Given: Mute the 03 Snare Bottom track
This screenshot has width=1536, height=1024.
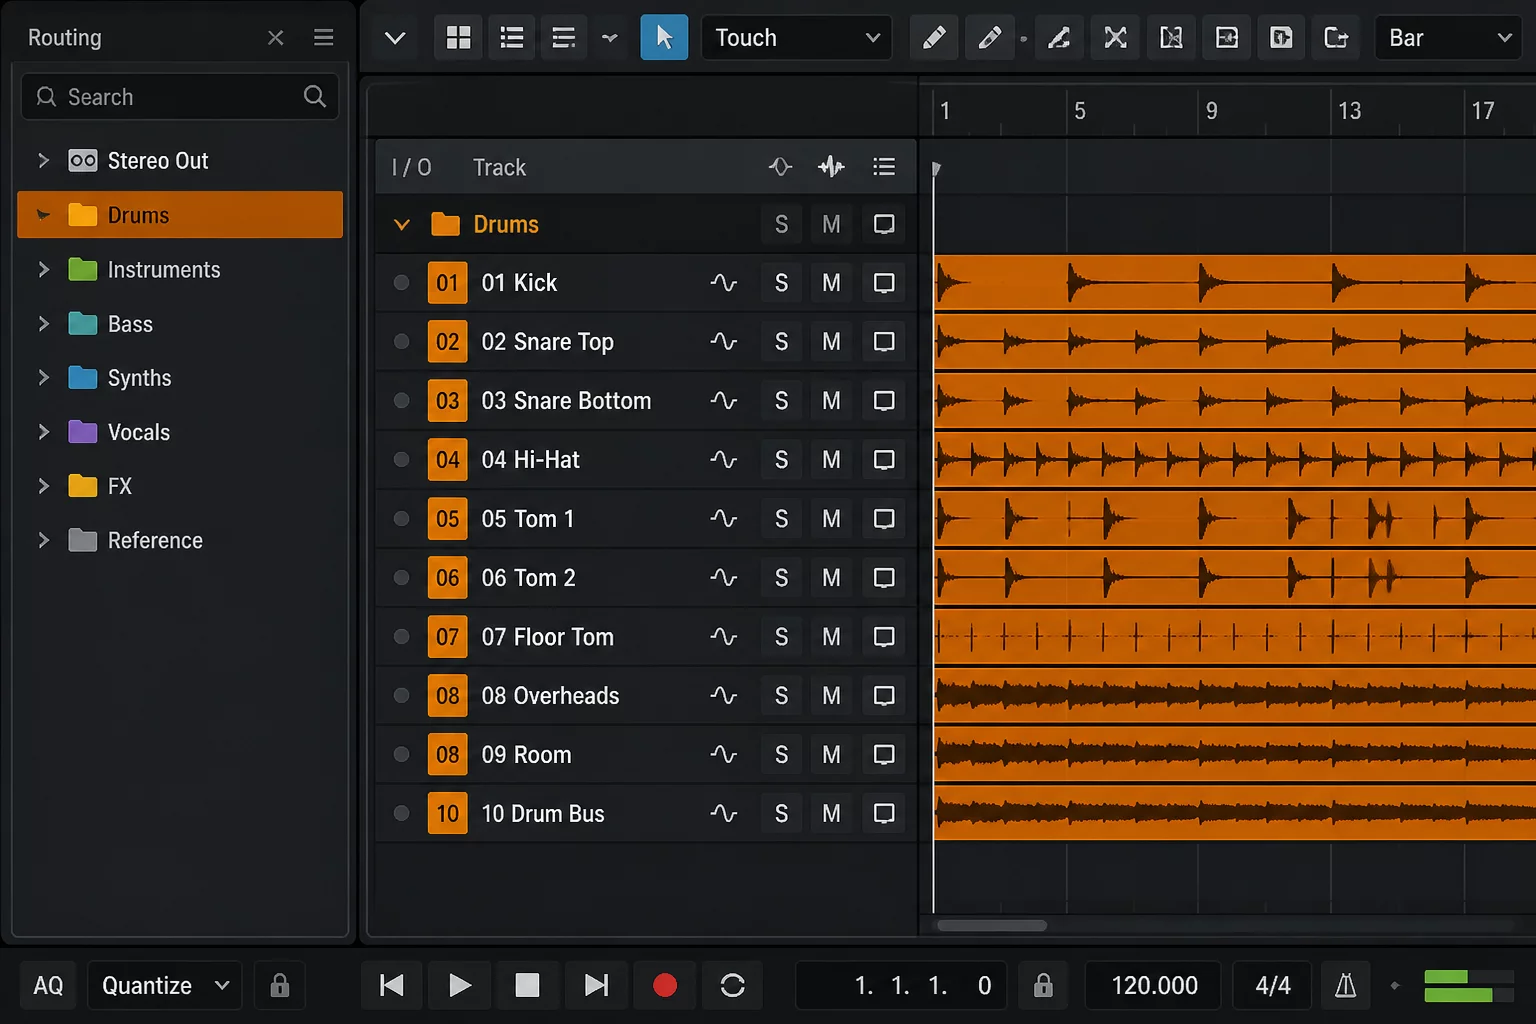Looking at the screenshot, I should click(831, 401).
